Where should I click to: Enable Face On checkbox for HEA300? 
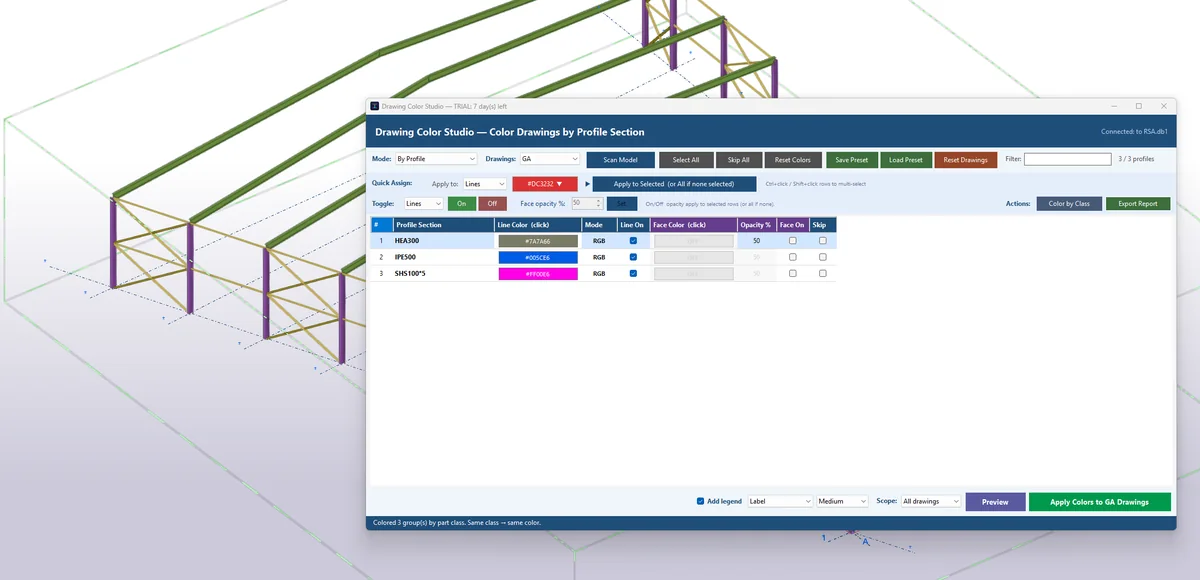pyautogui.click(x=792, y=241)
